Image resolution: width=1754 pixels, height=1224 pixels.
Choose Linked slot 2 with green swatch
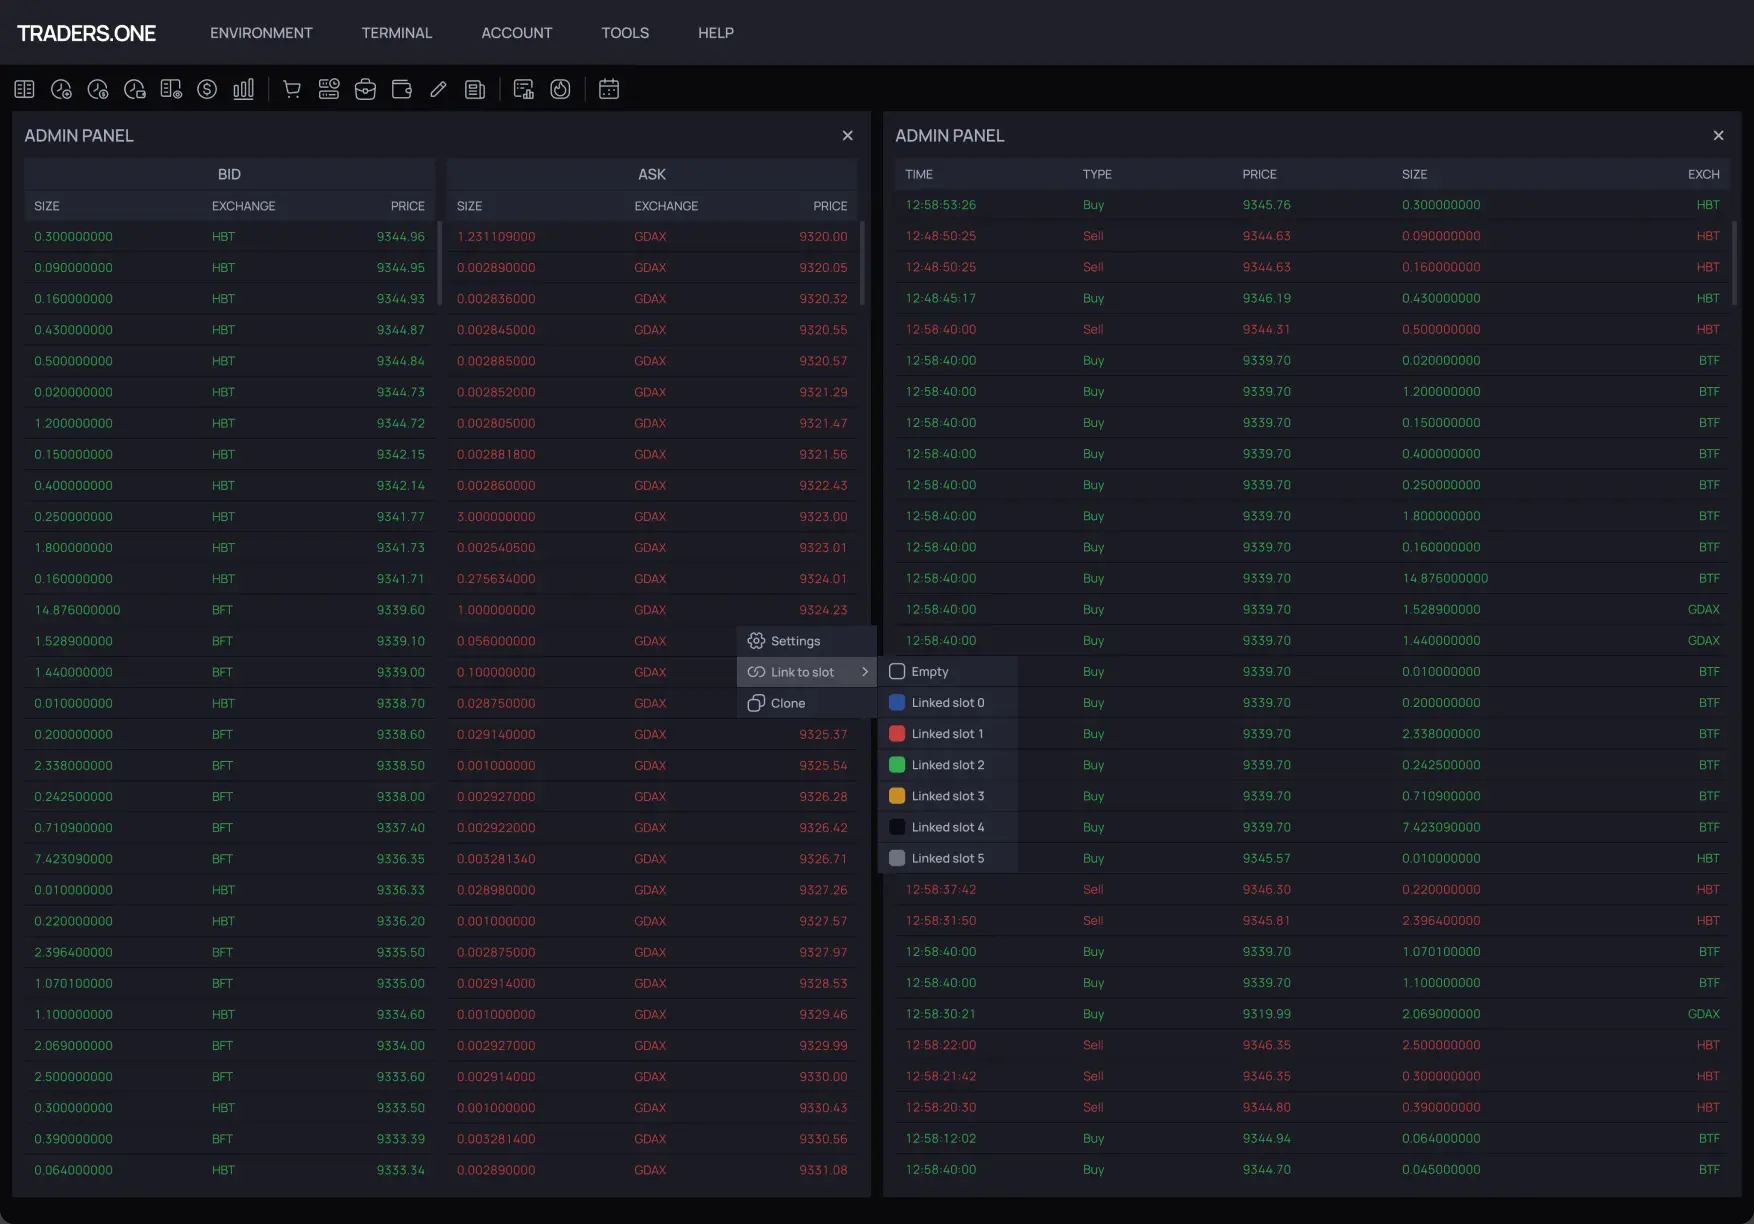coord(947,765)
